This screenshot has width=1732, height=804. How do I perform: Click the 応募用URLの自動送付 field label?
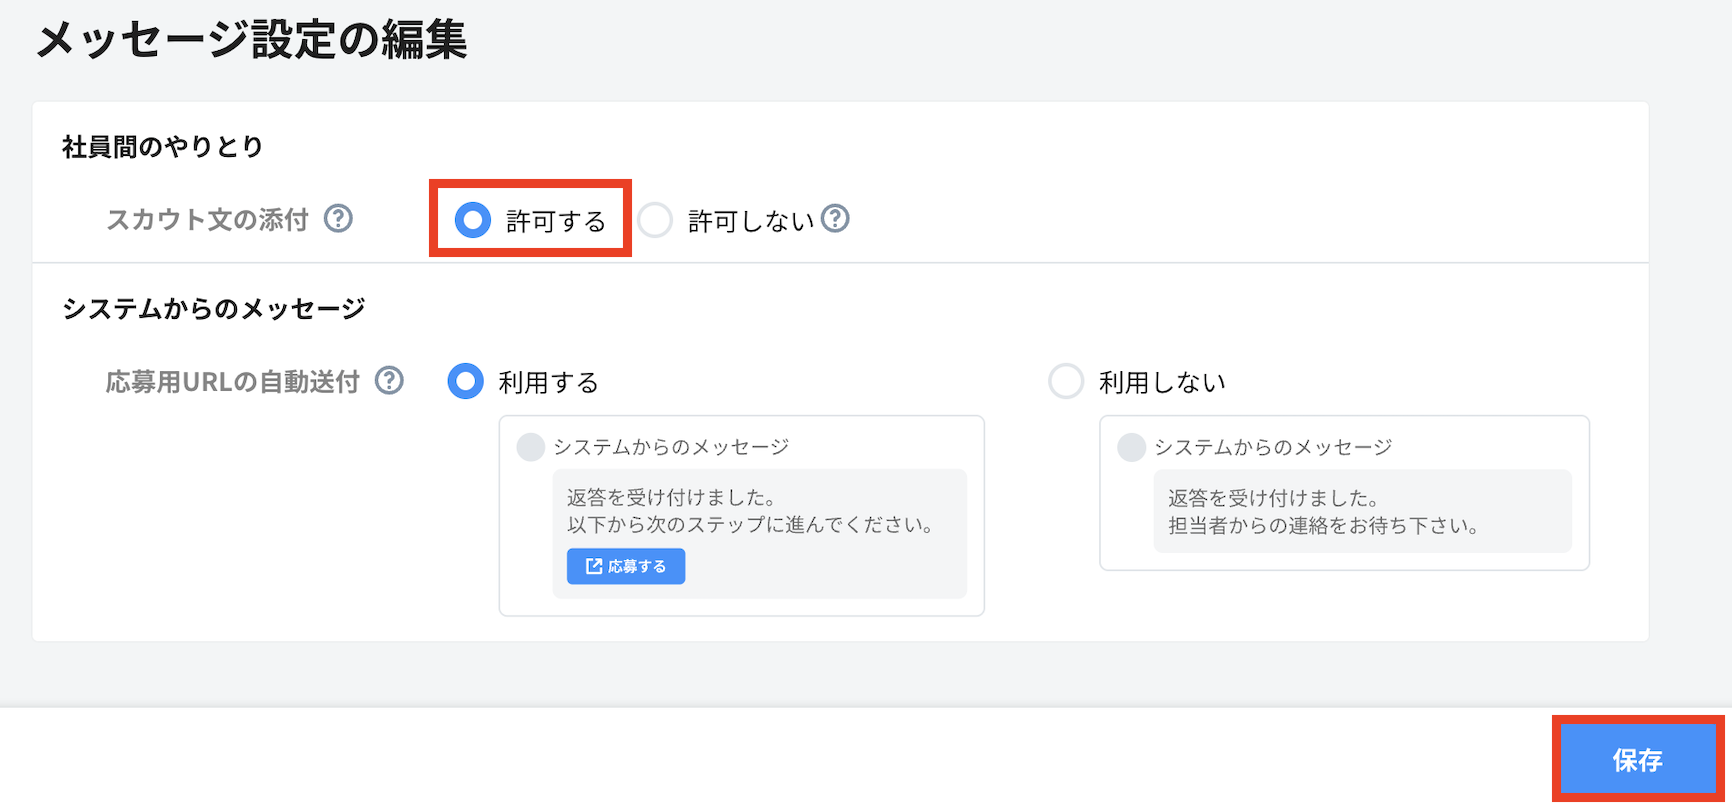pos(233,382)
